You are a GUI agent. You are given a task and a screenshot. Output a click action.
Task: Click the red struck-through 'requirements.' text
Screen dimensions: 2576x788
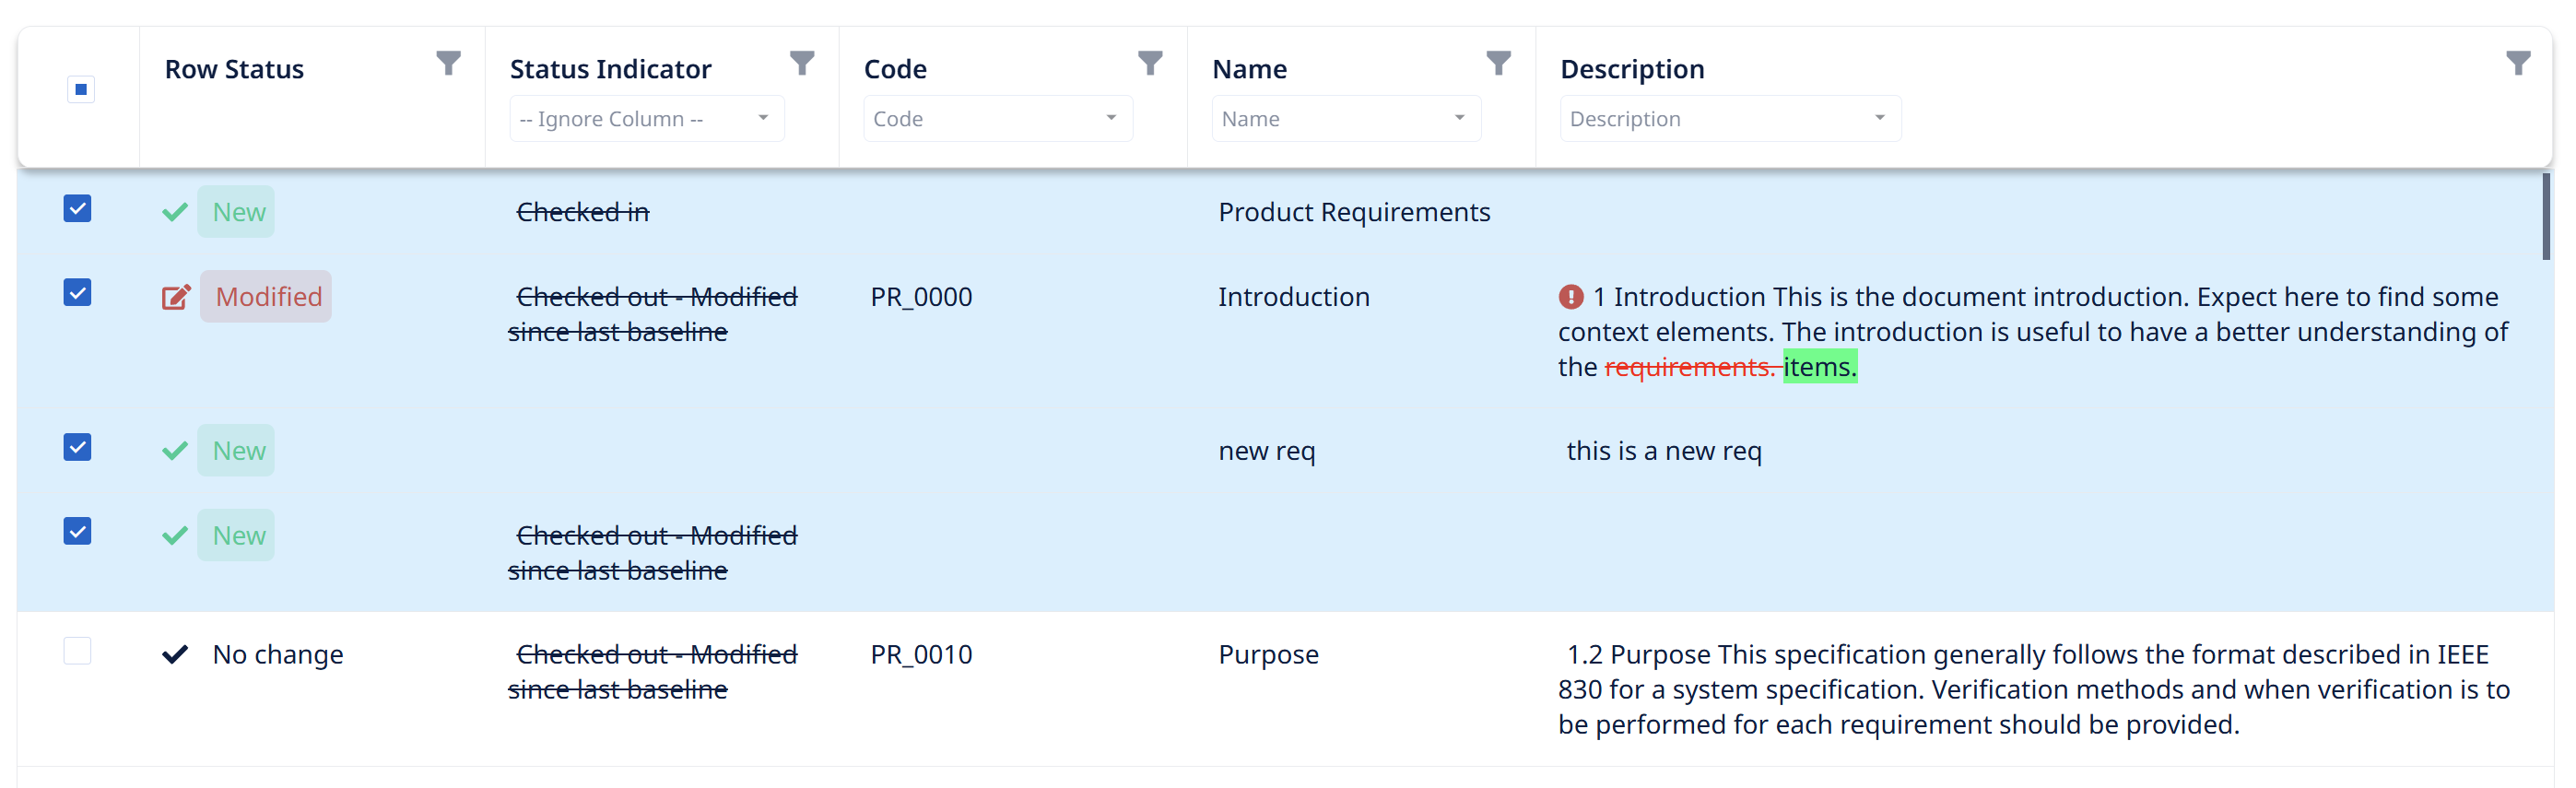click(1691, 367)
